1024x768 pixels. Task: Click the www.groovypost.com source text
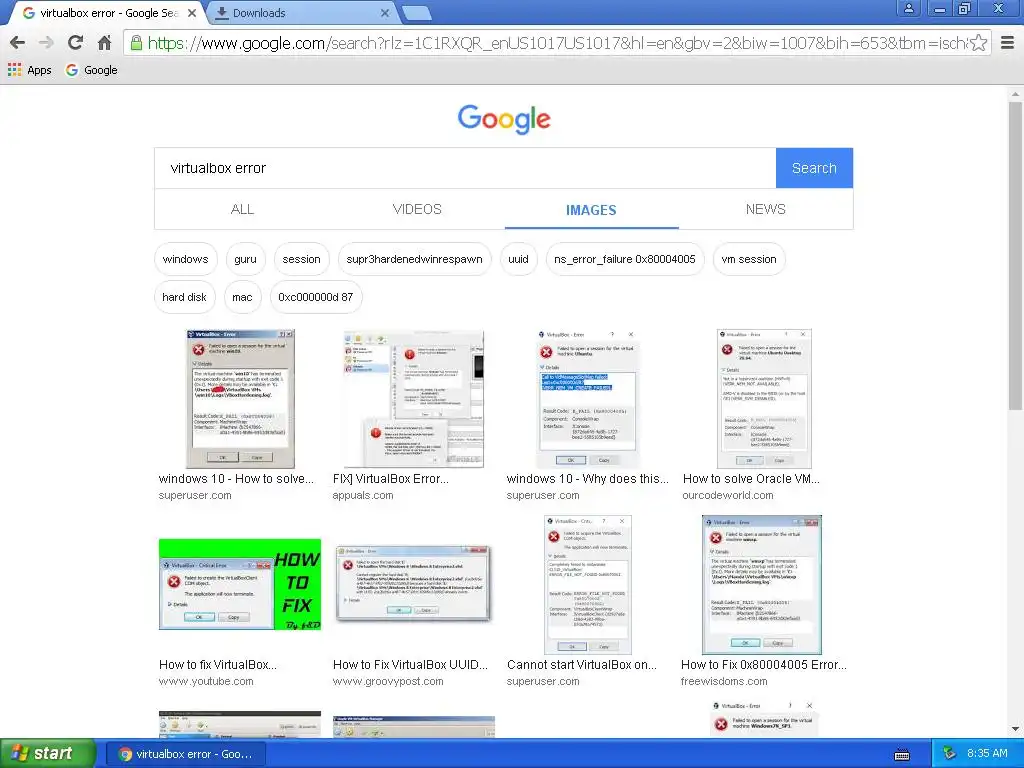click(388, 681)
